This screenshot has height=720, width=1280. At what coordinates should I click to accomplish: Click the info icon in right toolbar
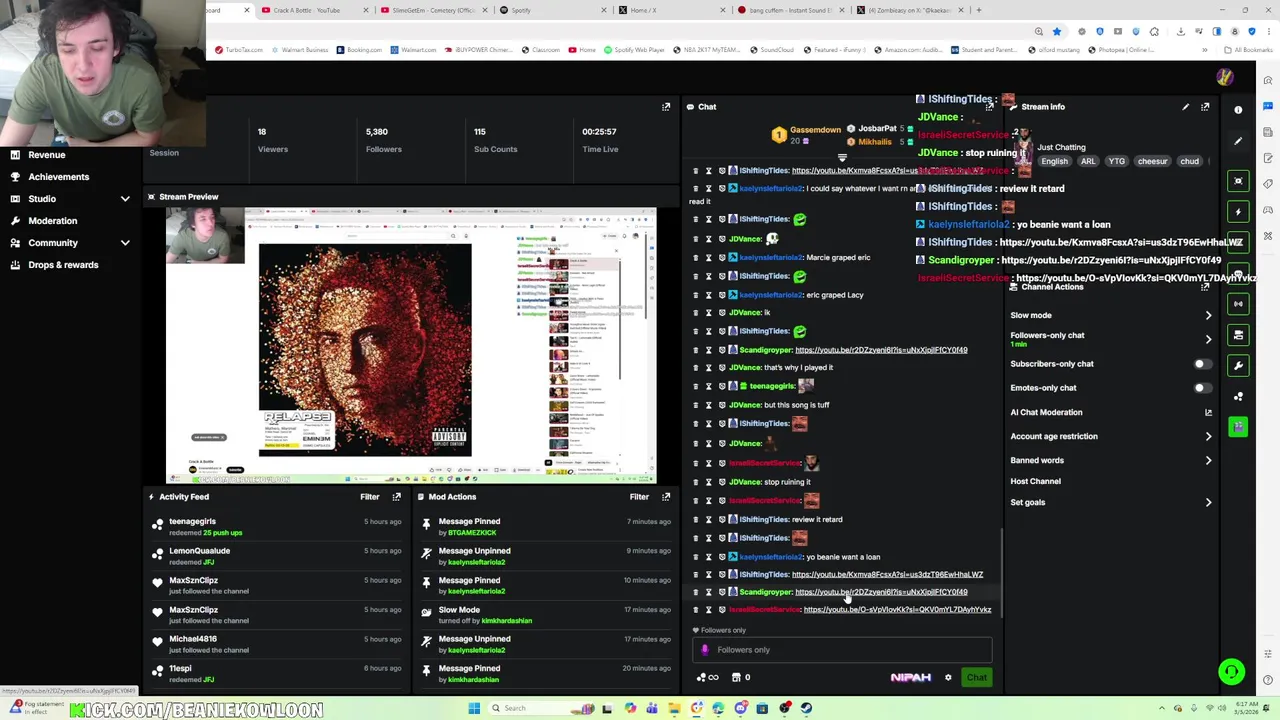click(1238, 110)
